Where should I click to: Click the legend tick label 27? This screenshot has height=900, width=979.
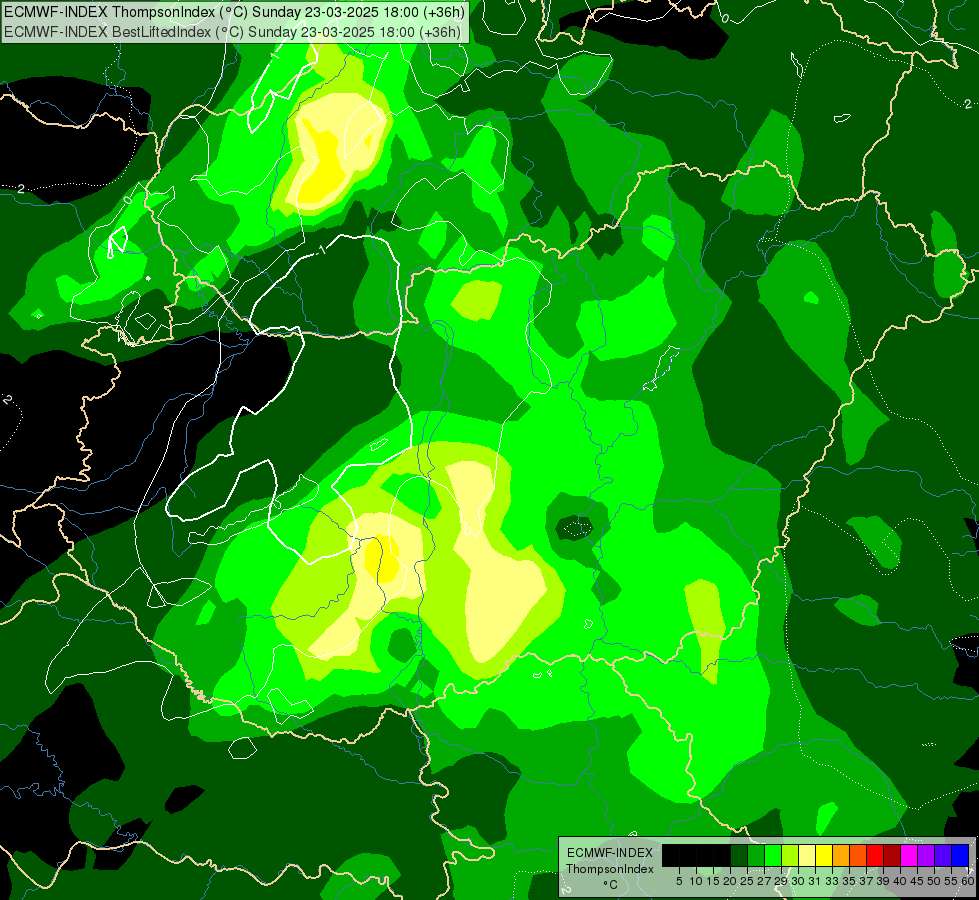[x=764, y=881]
